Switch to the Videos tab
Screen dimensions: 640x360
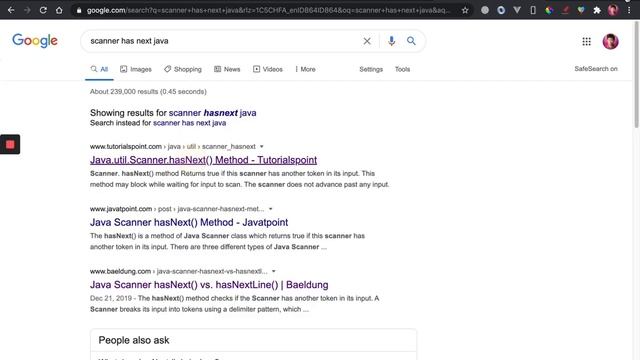coord(268,69)
